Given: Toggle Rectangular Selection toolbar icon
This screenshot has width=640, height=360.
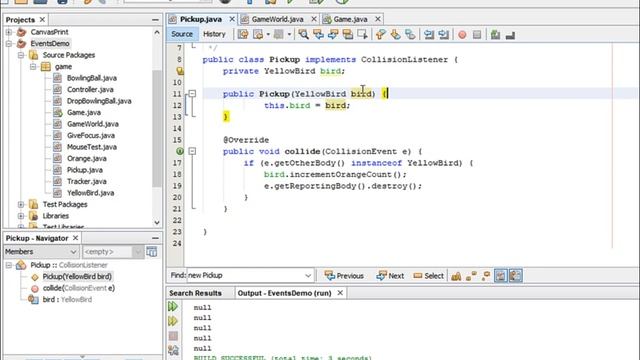Looking at the screenshot, I should click(x=362, y=35).
